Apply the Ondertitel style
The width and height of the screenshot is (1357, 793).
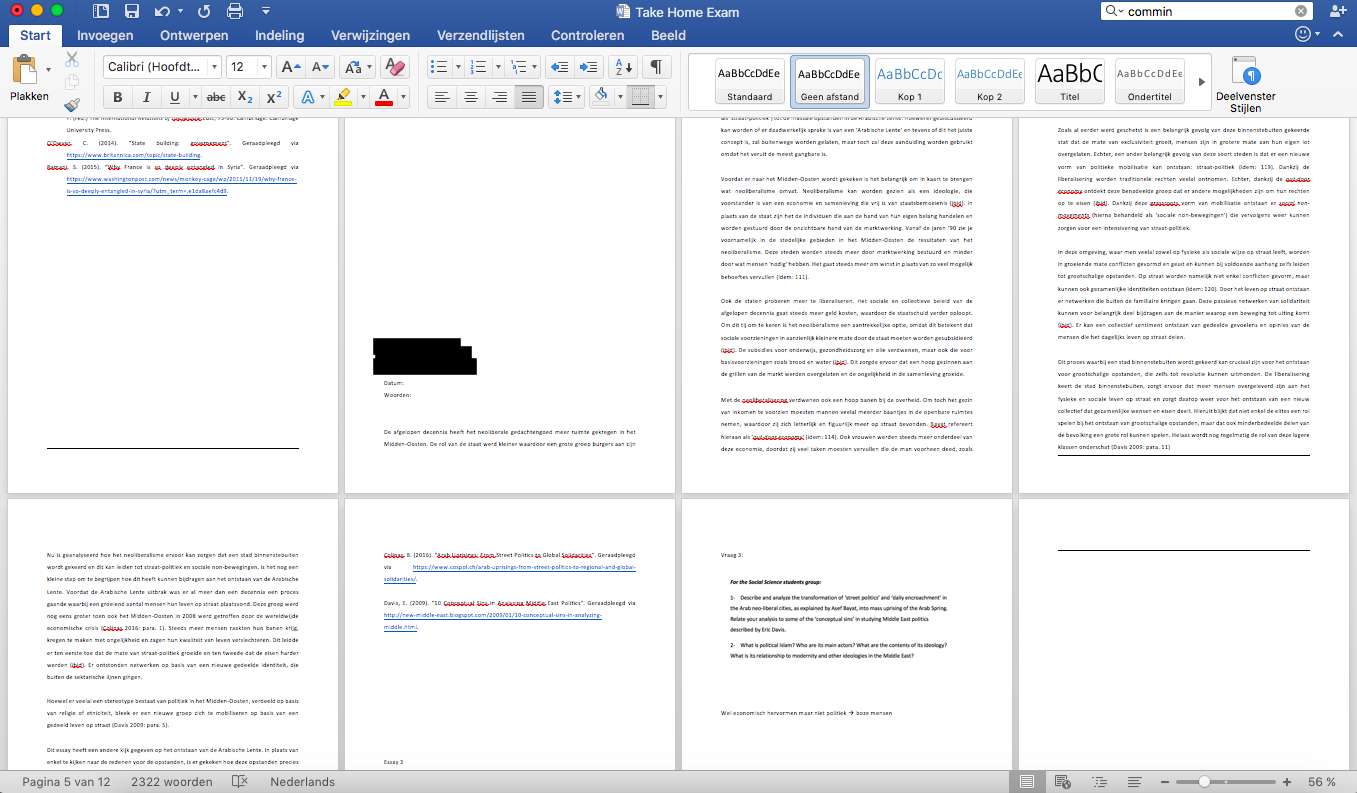click(x=1149, y=82)
